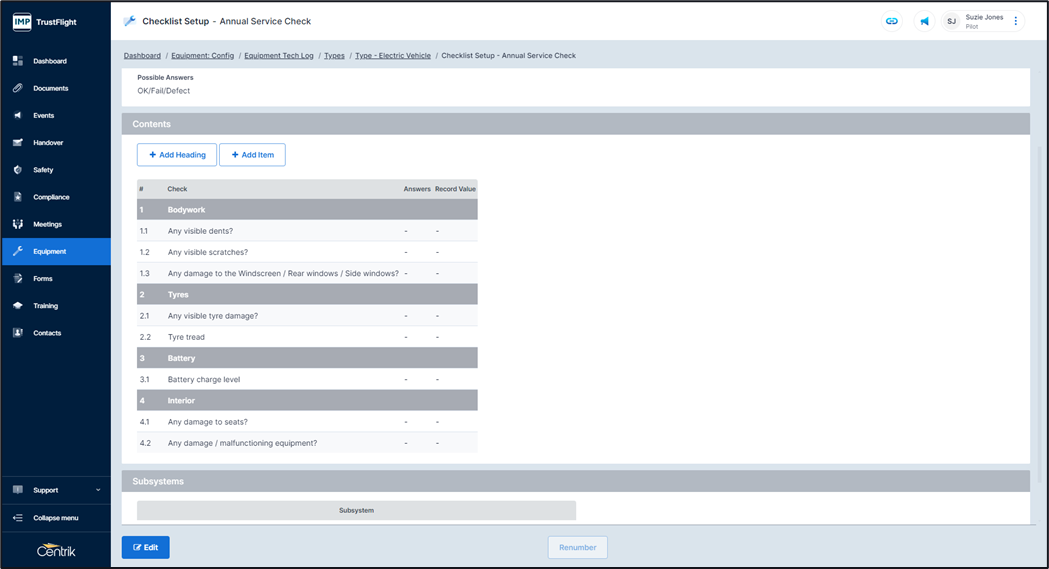Click the Add Heading button
The height and width of the screenshot is (569, 1049).
tap(177, 155)
